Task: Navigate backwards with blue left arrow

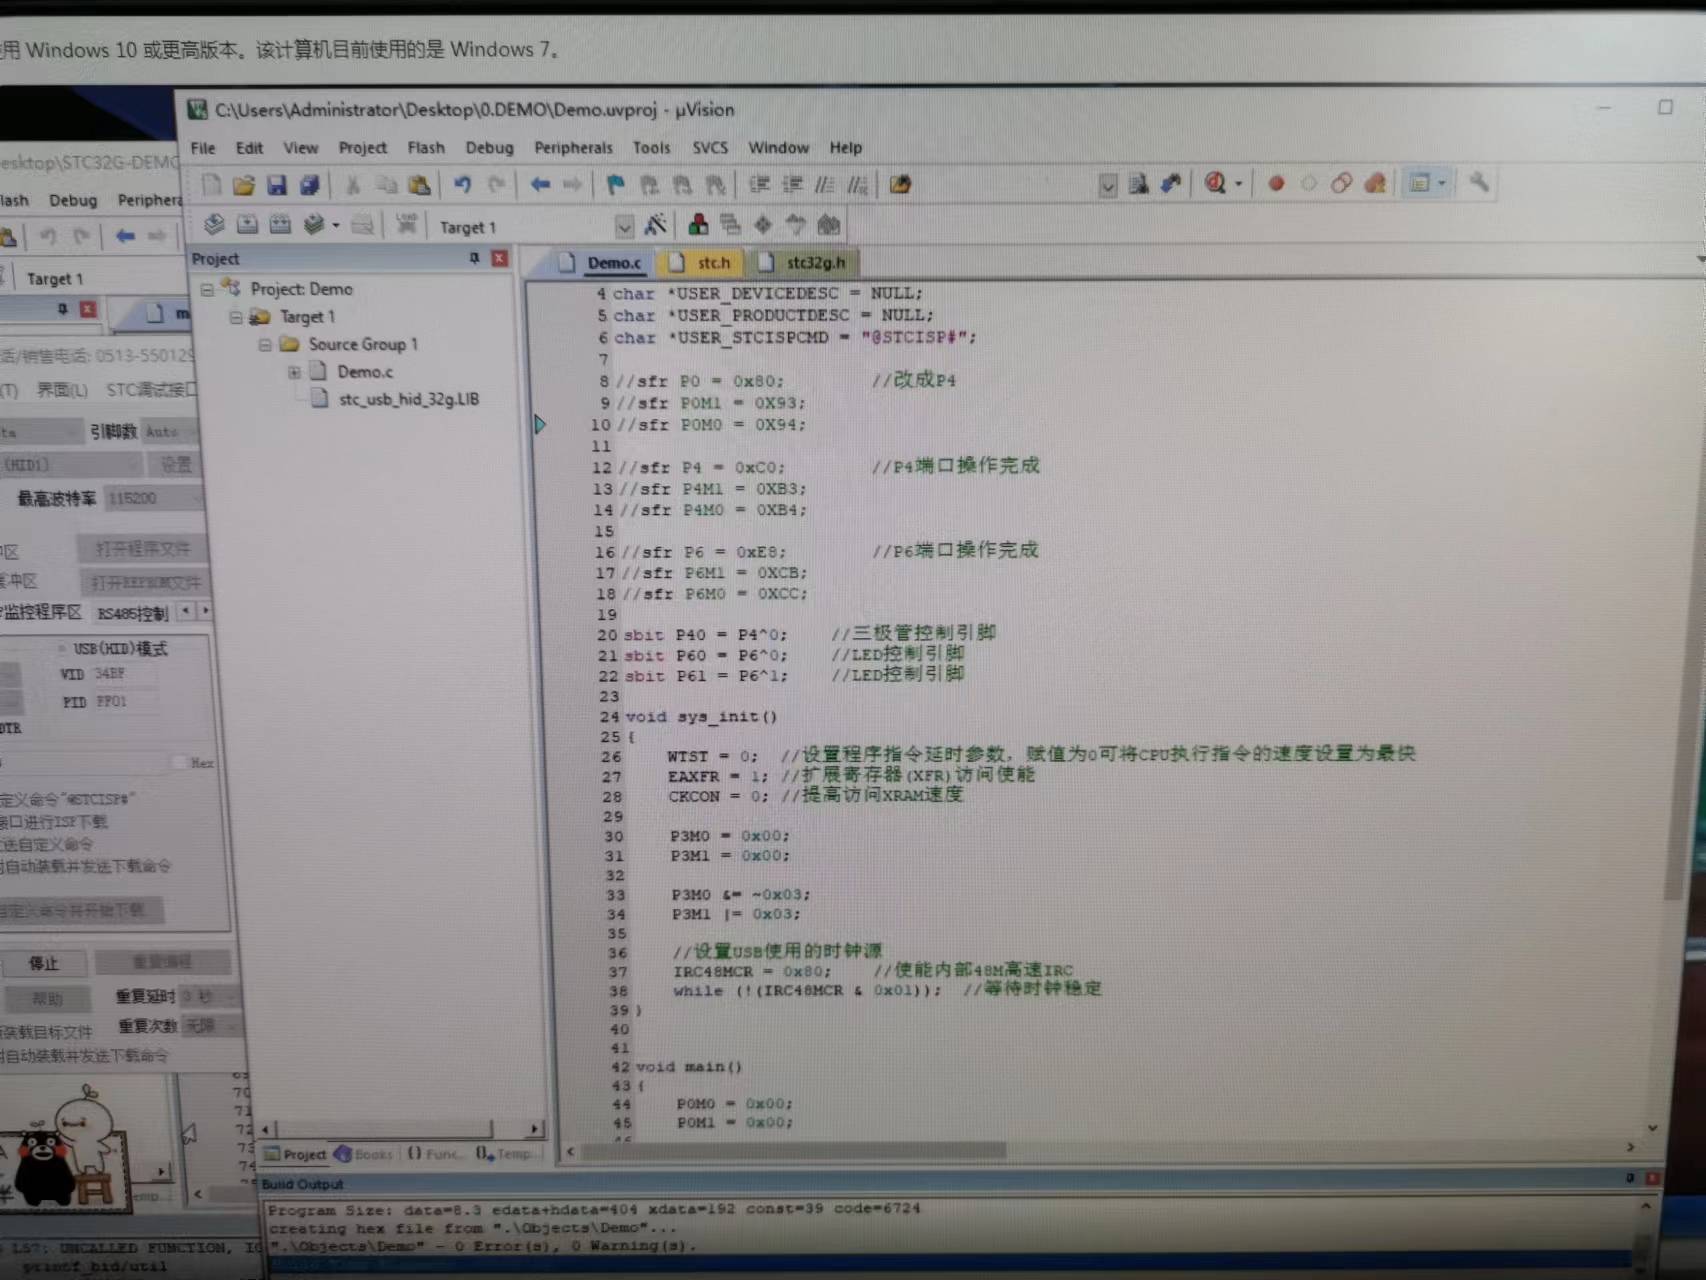Action: [x=540, y=184]
